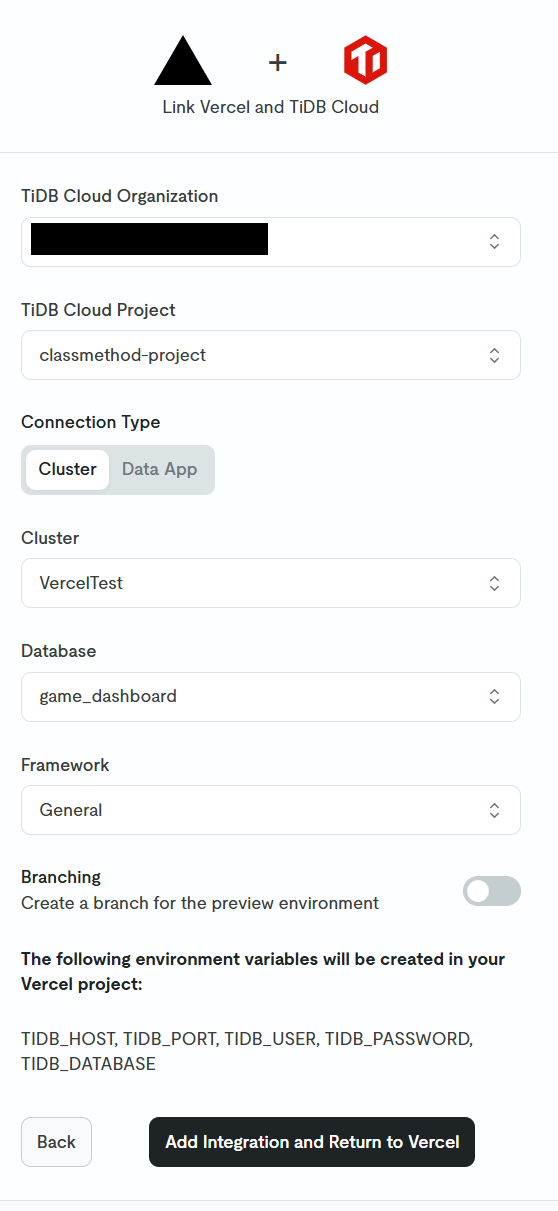Open the game_dashboard database dropdown
Image resolution: width=558 pixels, height=1211 pixels.
tap(271, 697)
